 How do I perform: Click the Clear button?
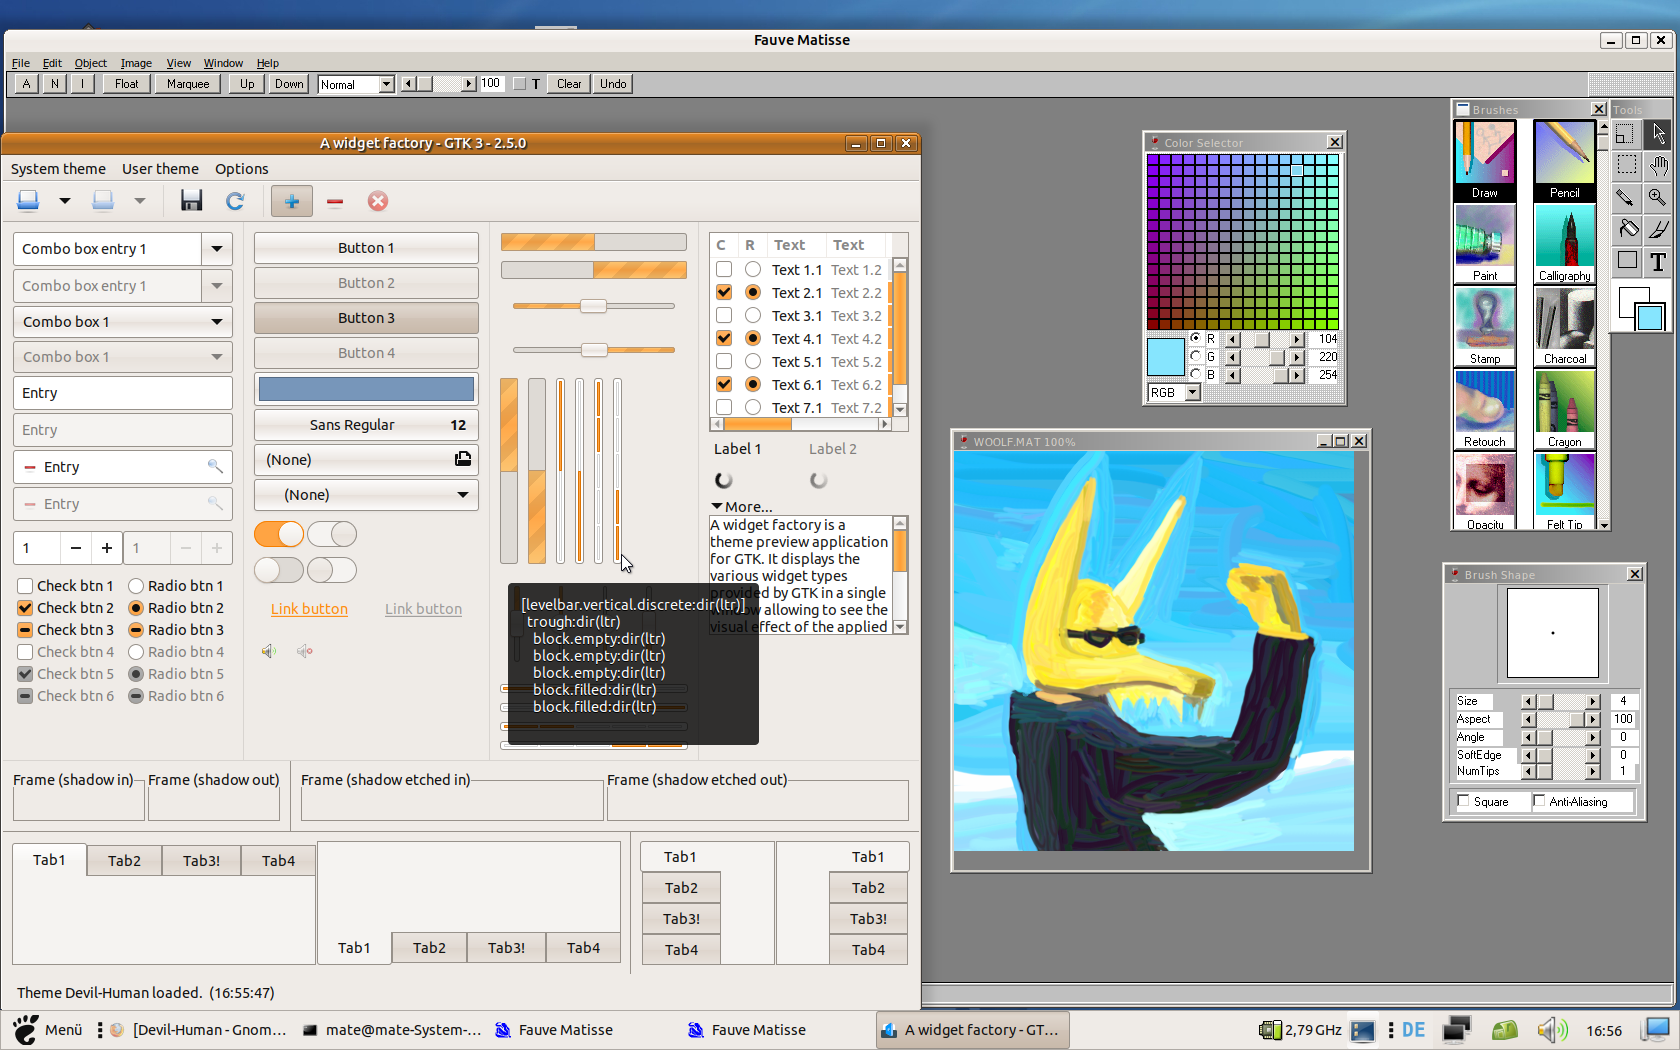tap(569, 84)
